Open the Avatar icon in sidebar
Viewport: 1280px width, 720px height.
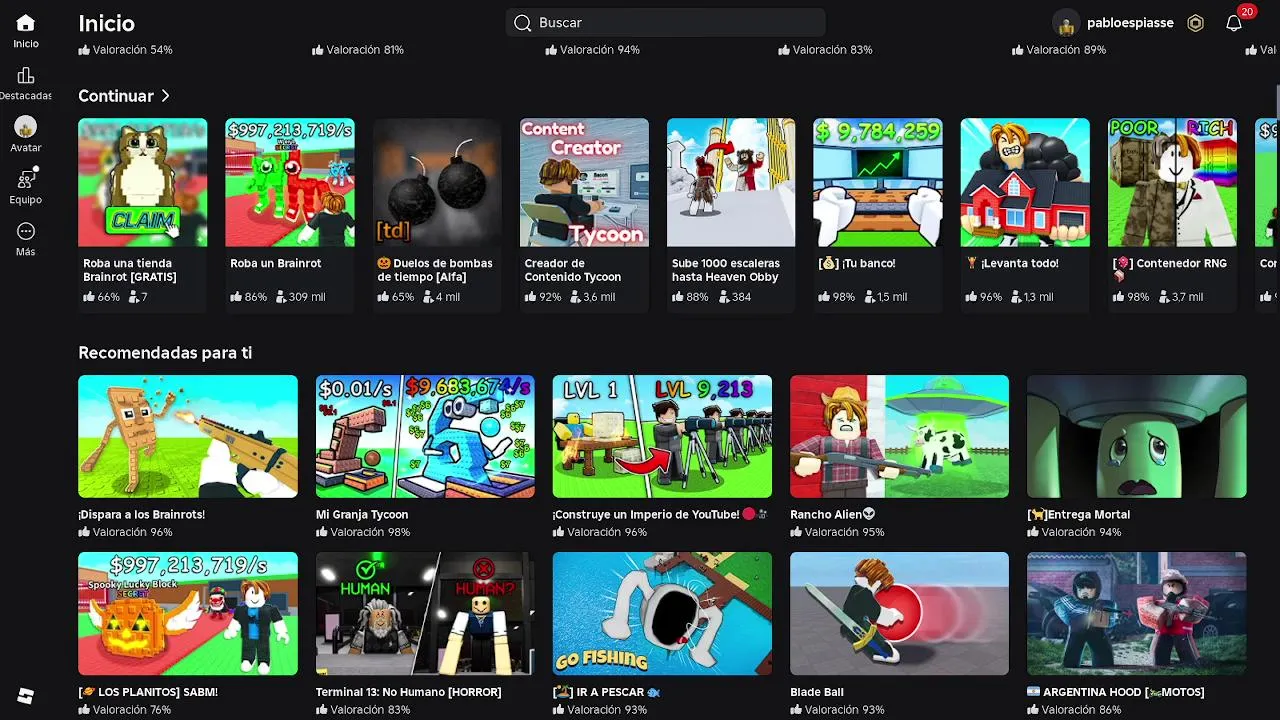[x=26, y=127]
